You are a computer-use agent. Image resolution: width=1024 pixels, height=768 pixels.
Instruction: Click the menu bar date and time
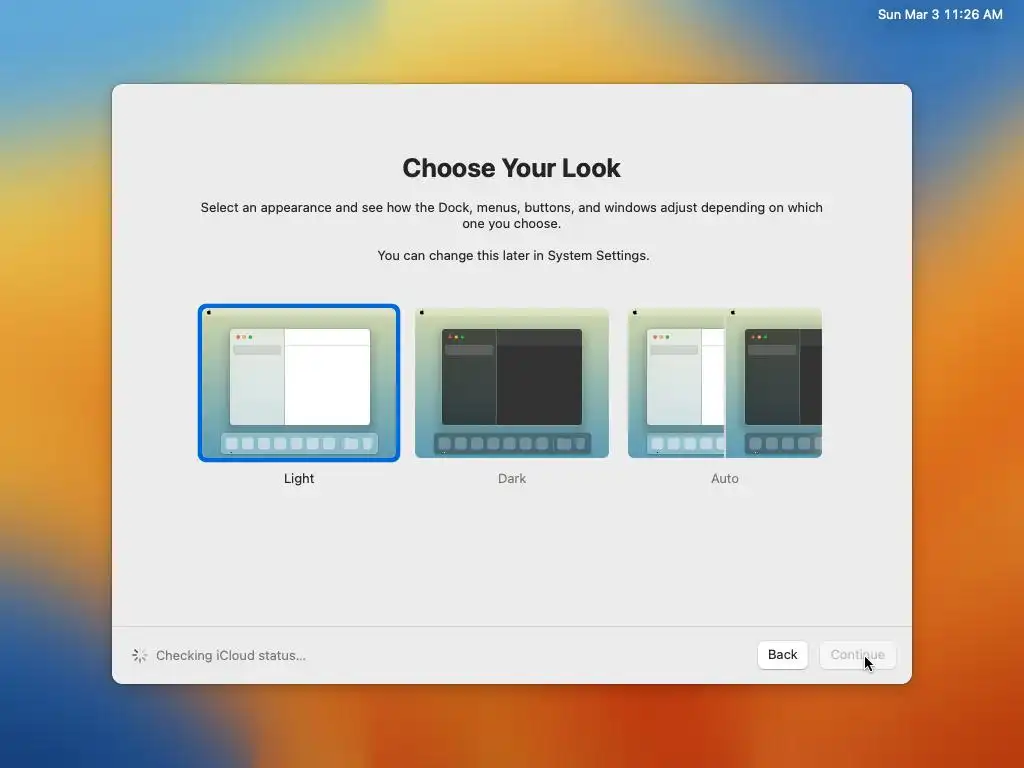(x=940, y=14)
